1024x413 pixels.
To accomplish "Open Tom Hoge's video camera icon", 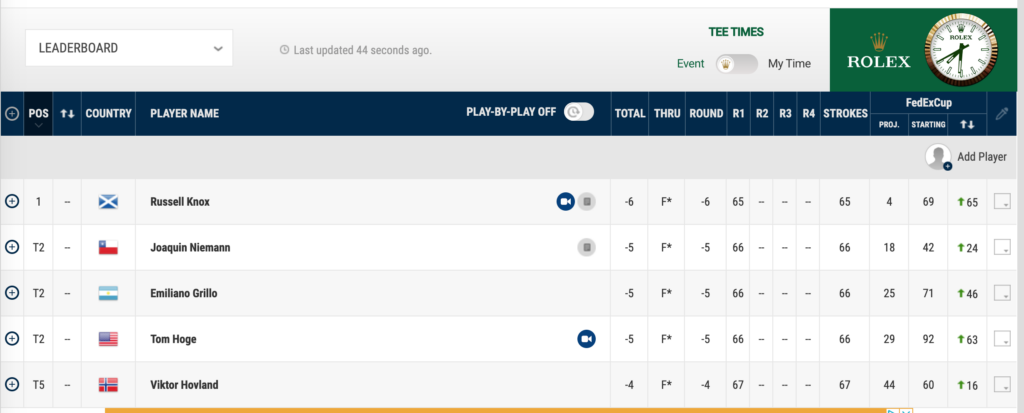I will point(586,339).
